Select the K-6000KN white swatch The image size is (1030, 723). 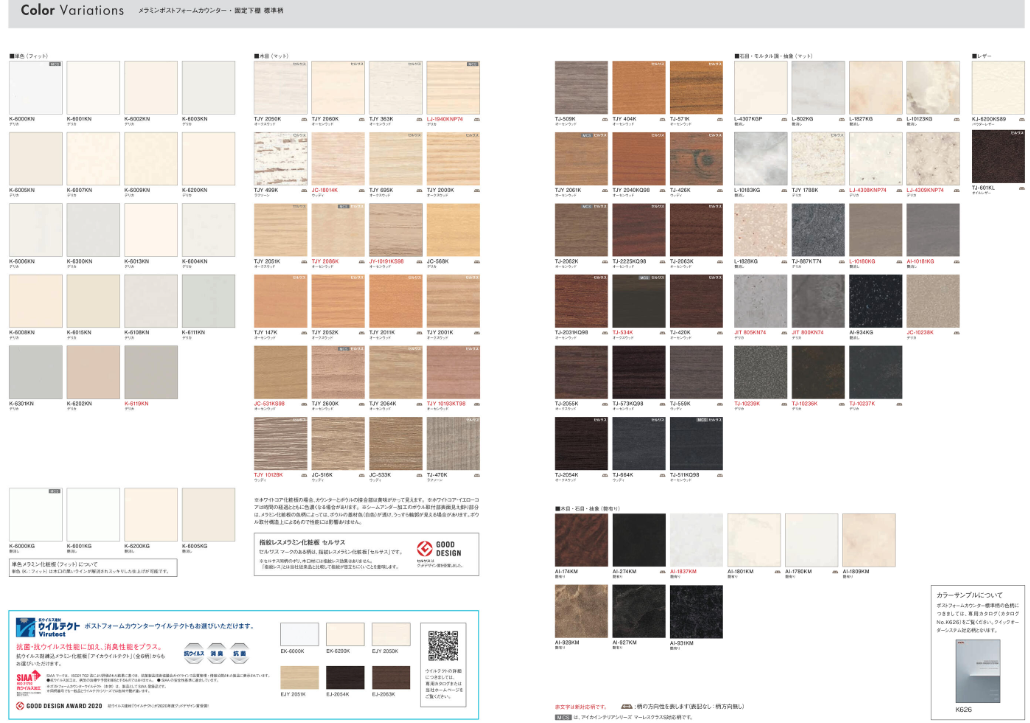click(x=35, y=88)
